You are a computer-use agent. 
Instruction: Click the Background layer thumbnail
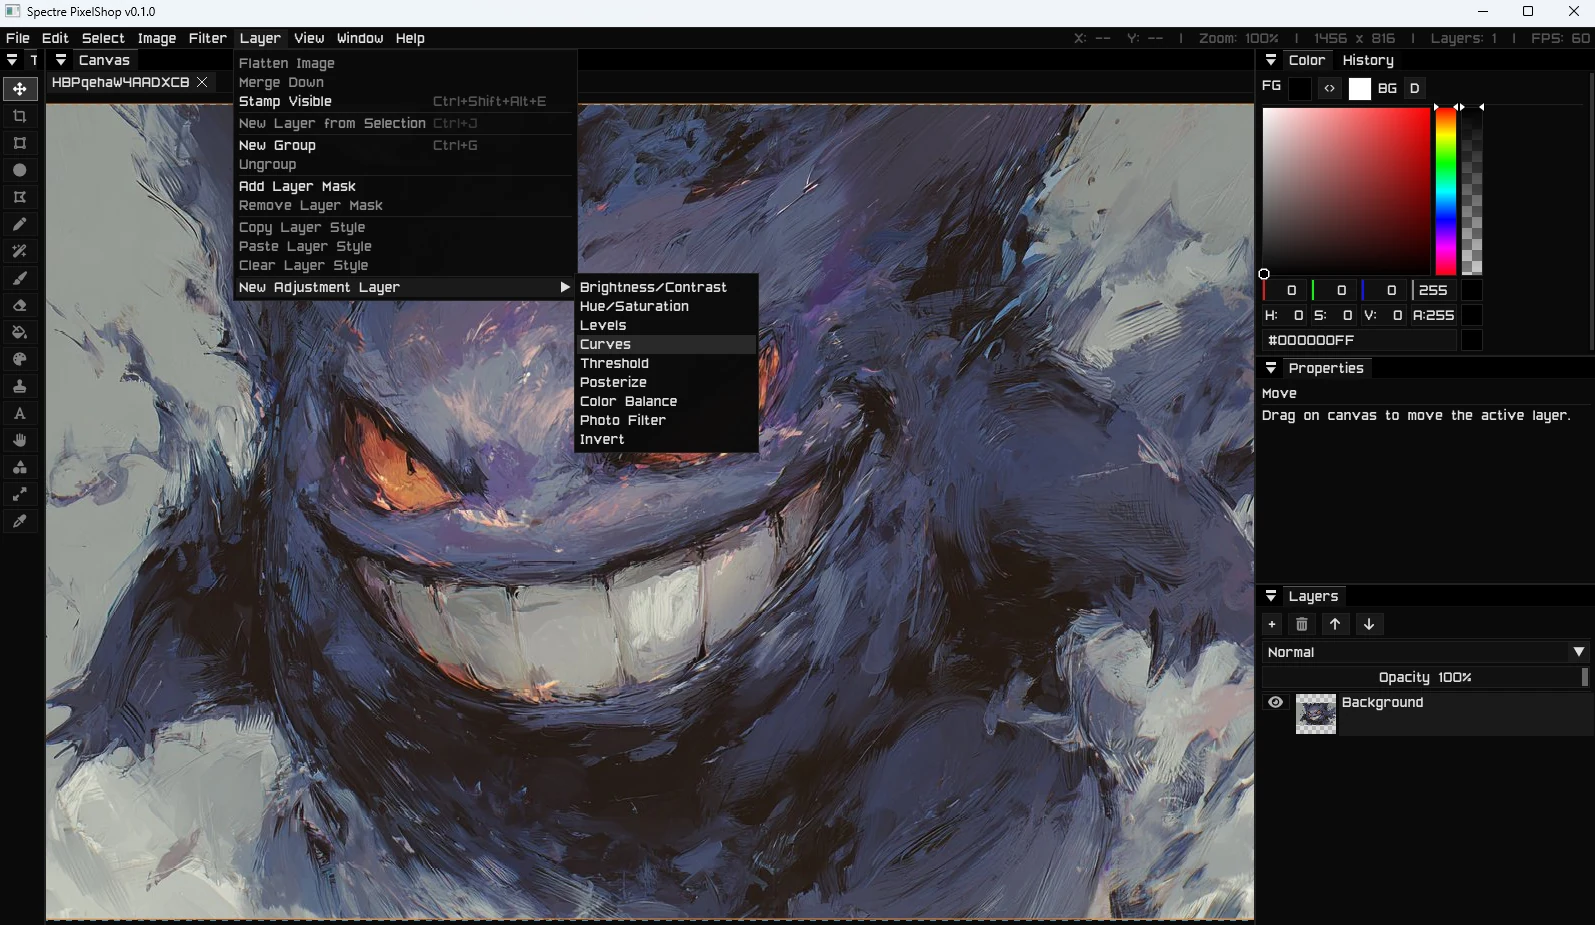point(1315,714)
